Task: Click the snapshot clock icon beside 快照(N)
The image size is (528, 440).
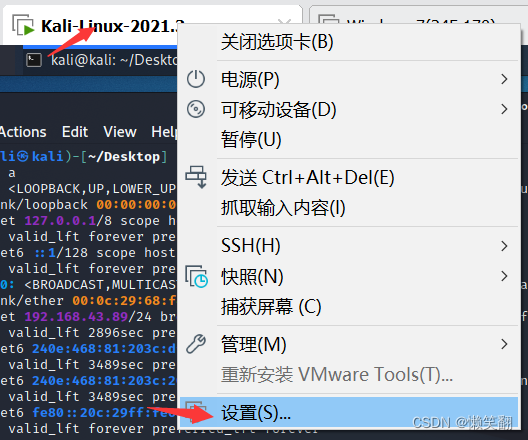Action: point(196,277)
